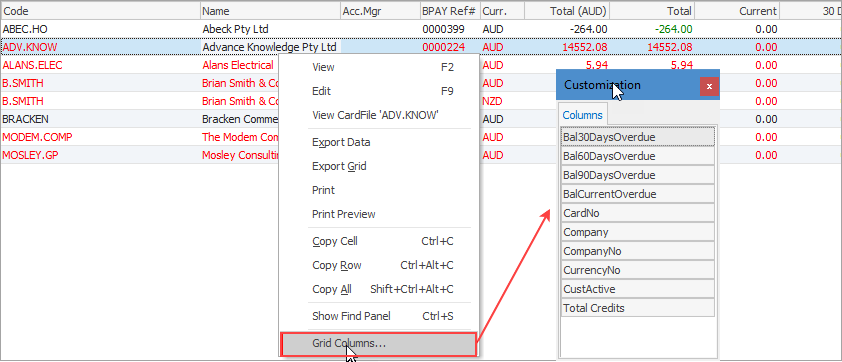The height and width of the screenshot is (362, 842).
Task: Sort by the Code column header
Action: (x=101, y=11)
